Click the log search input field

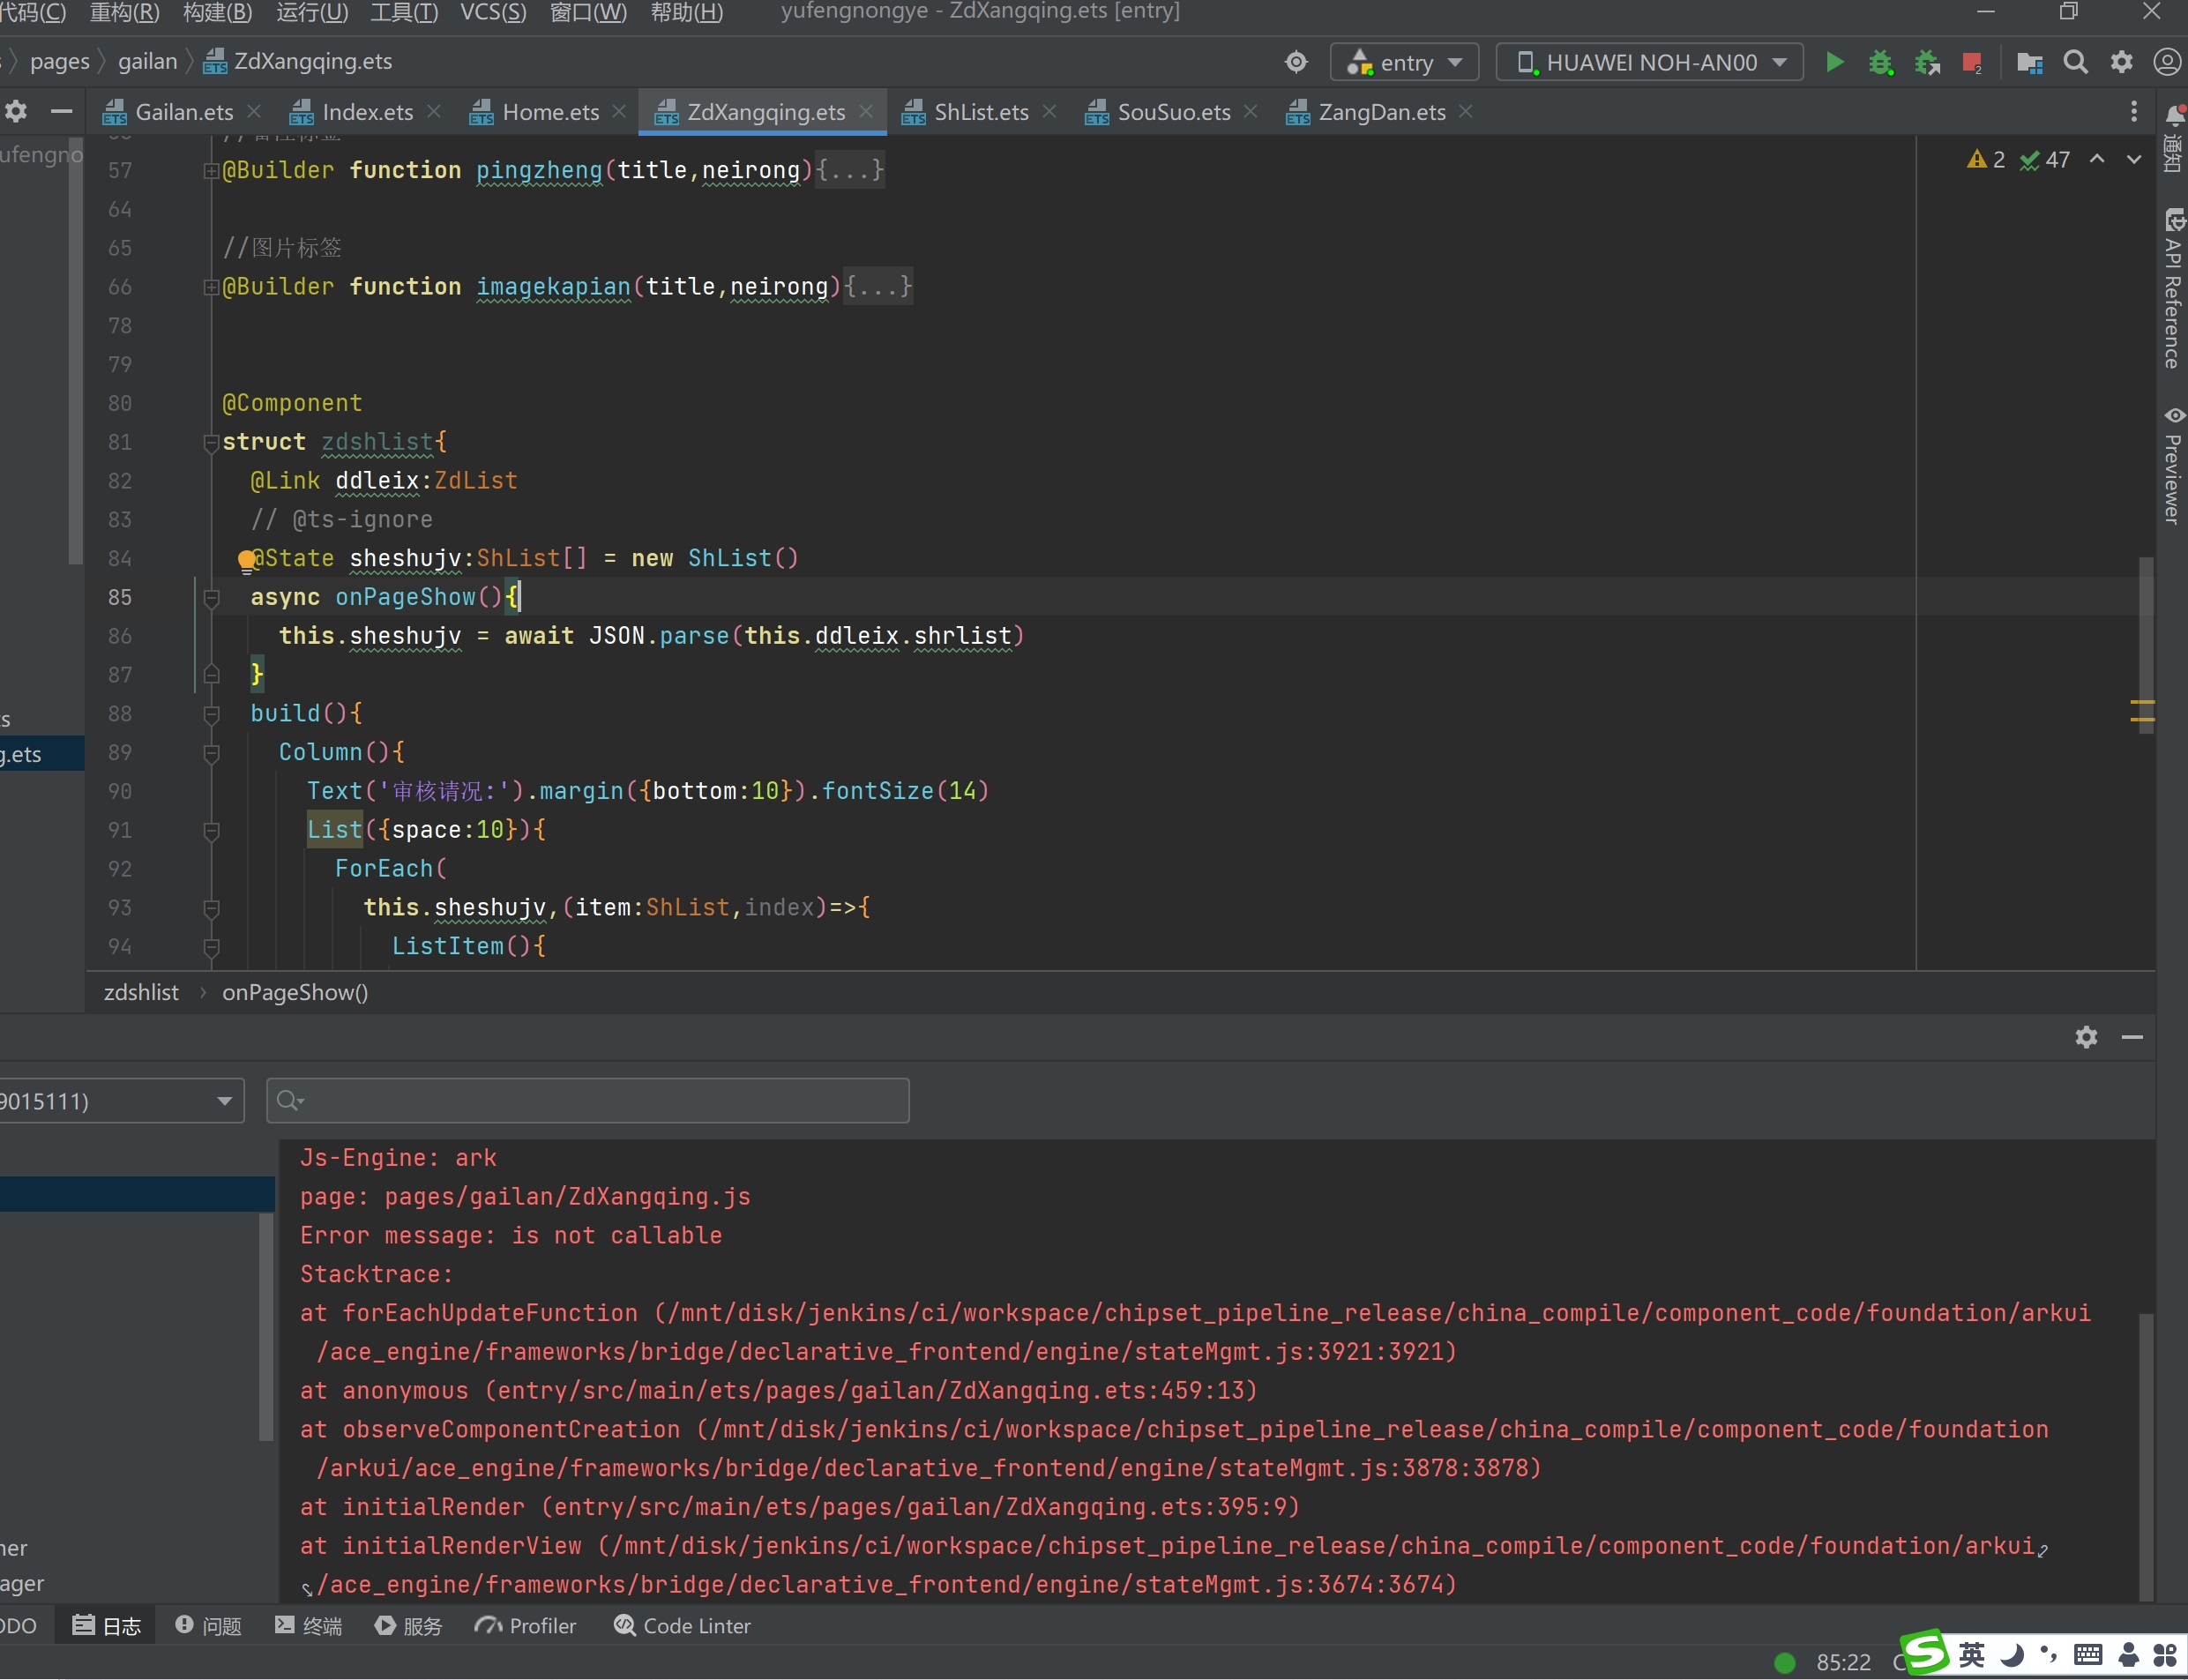point(600,1100)
